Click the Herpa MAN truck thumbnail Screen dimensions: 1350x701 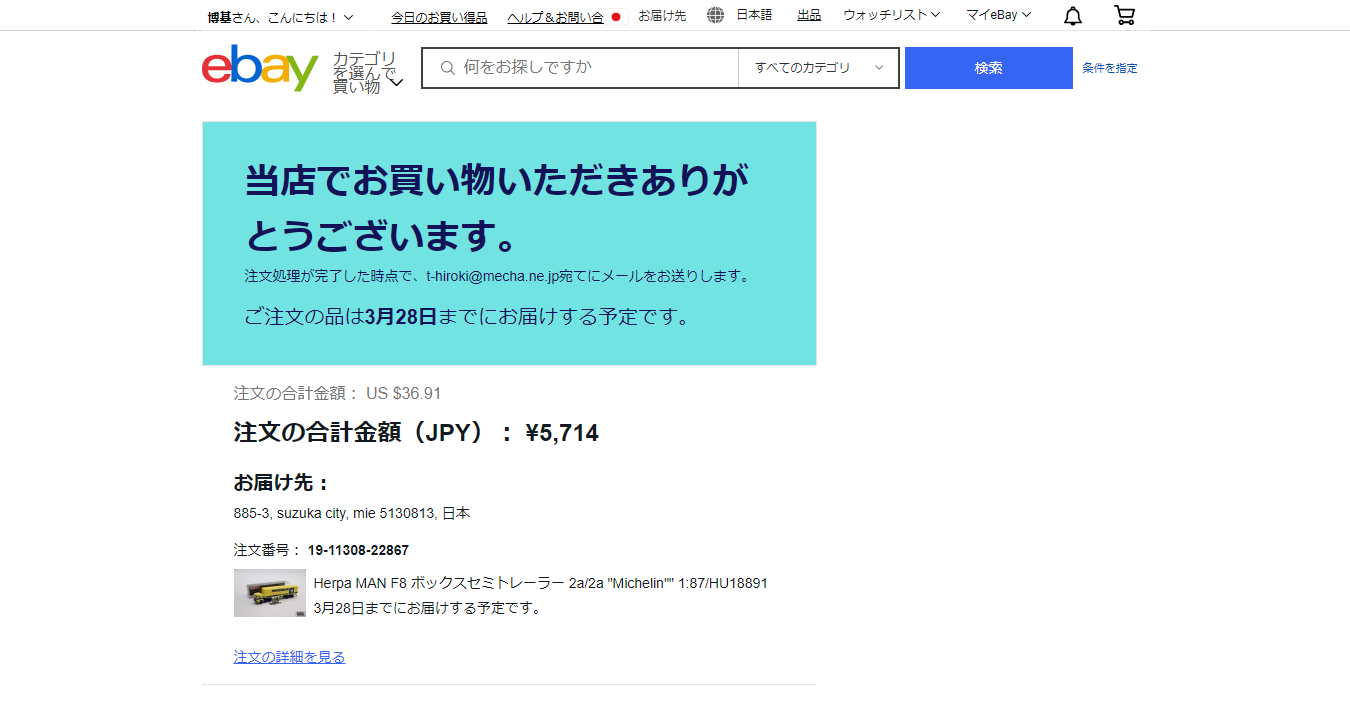[x=270, y=593]
